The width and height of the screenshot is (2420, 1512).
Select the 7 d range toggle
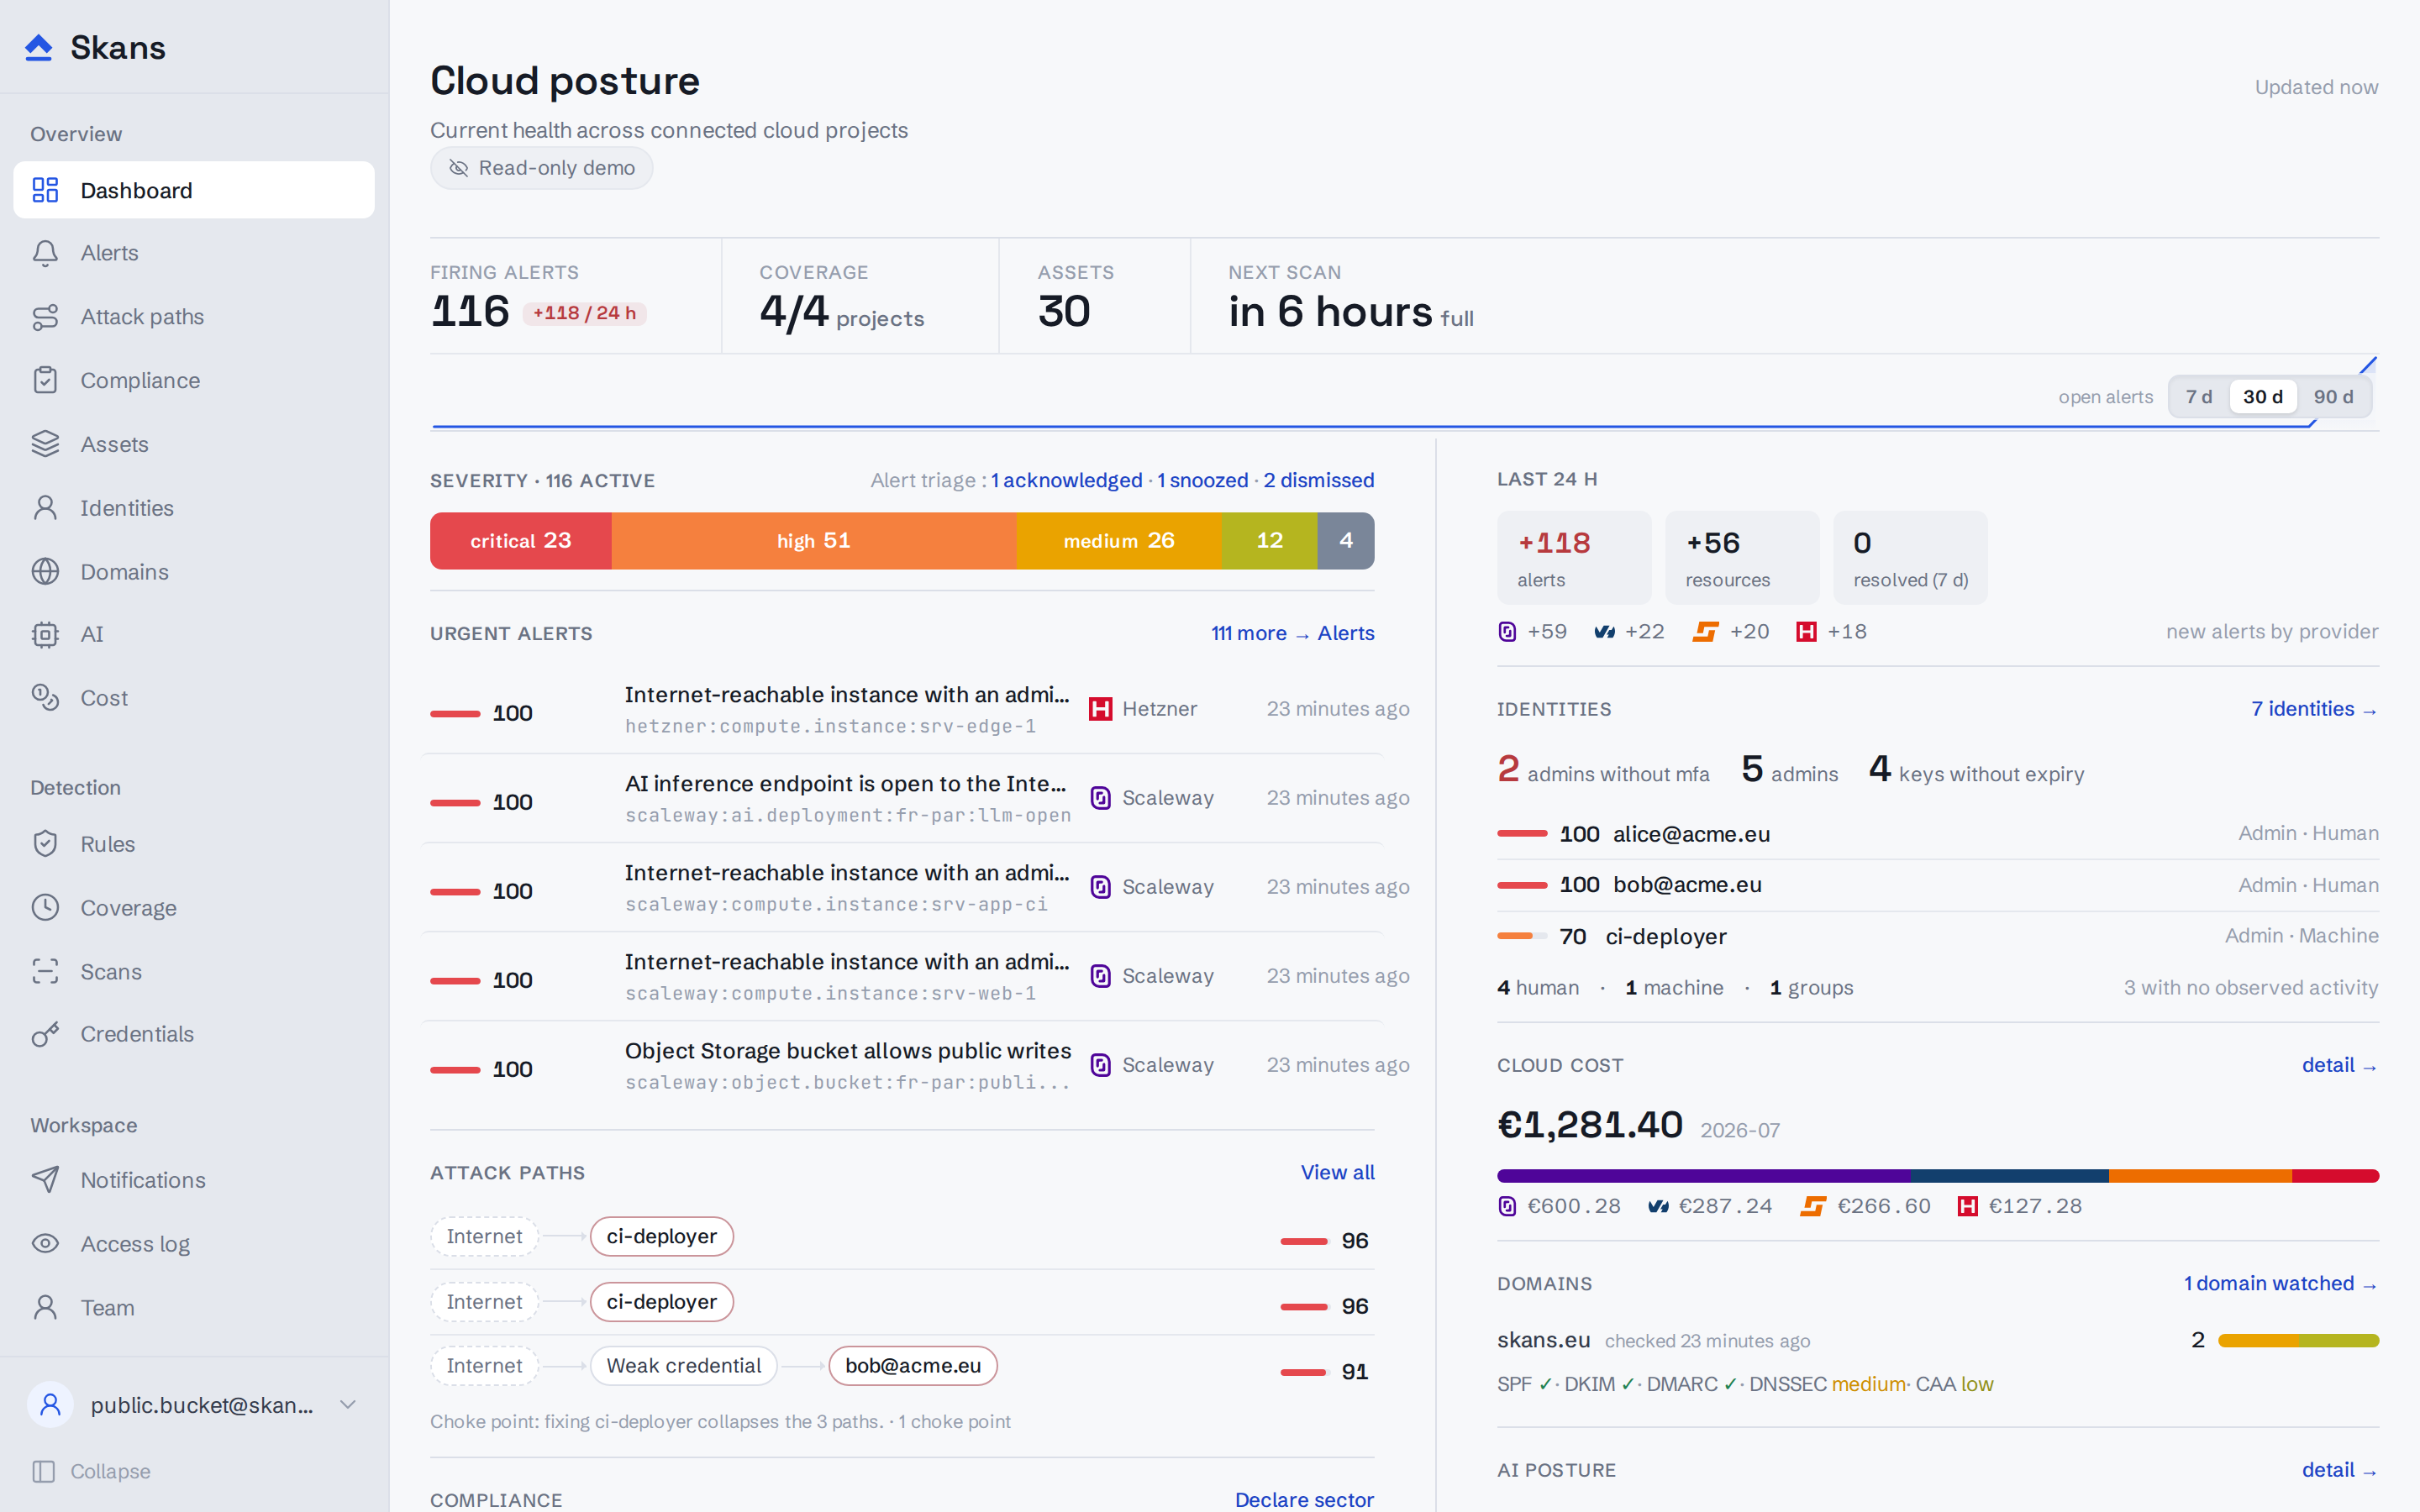point(2198,397)
